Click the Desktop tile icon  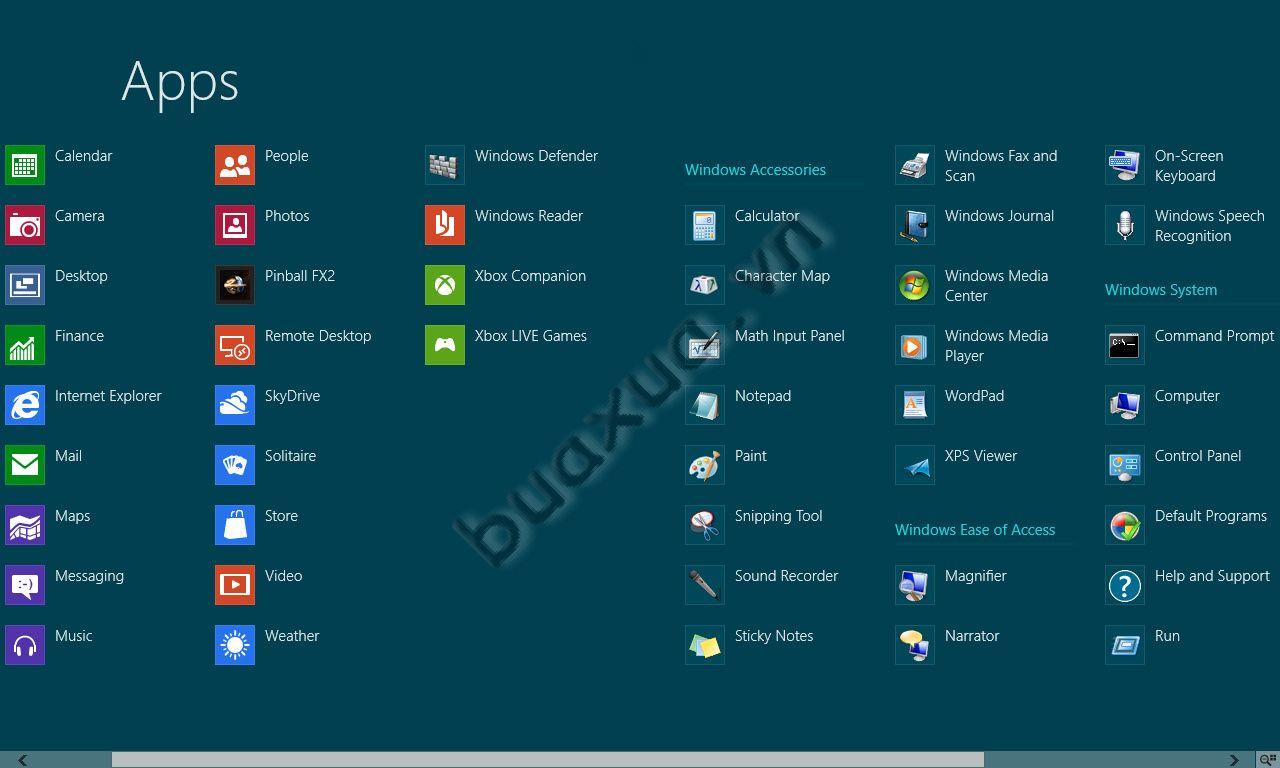pos(25,285)
